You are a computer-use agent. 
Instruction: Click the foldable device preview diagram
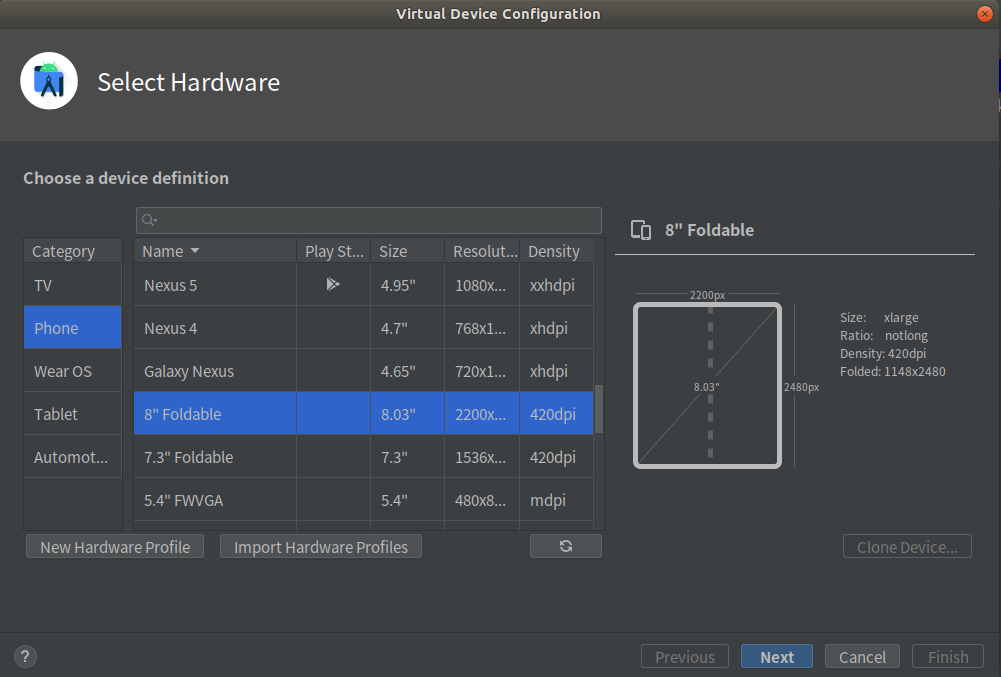tap(707, 385)
